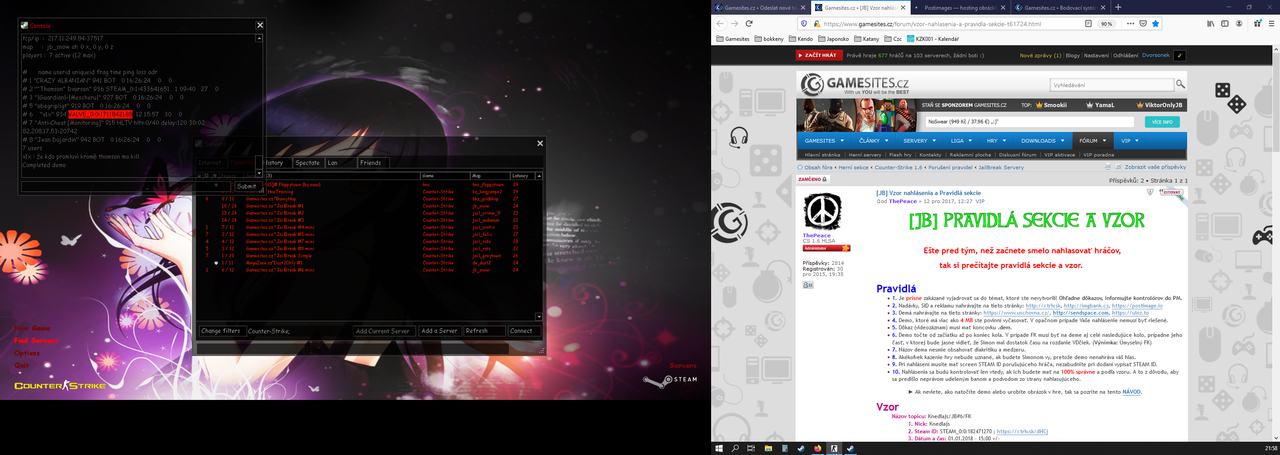Screen dimensions: 1280x455
Task: Open the zoom level 90% indicator
Action: click(1107, 23)
